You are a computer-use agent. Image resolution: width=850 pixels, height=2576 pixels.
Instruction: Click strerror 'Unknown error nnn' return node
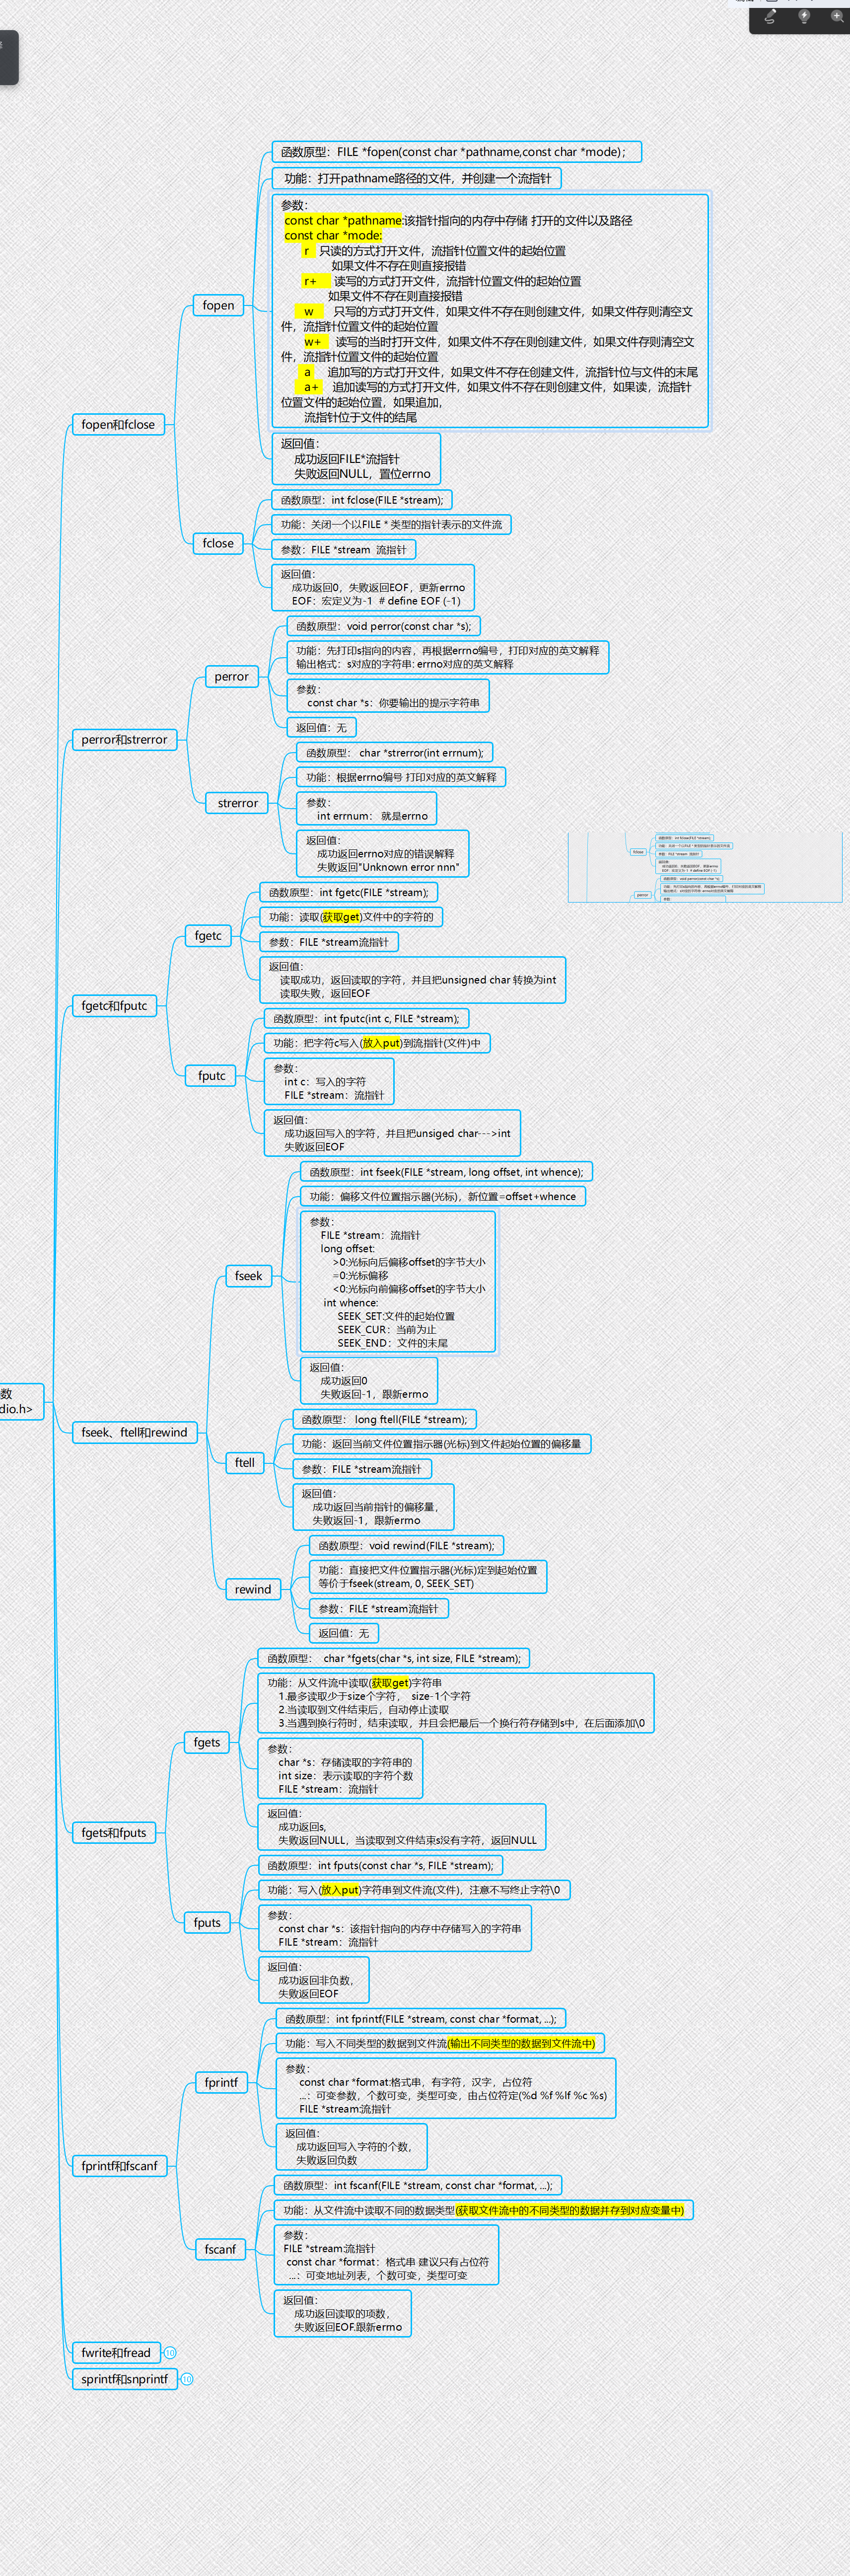(383, 854)
